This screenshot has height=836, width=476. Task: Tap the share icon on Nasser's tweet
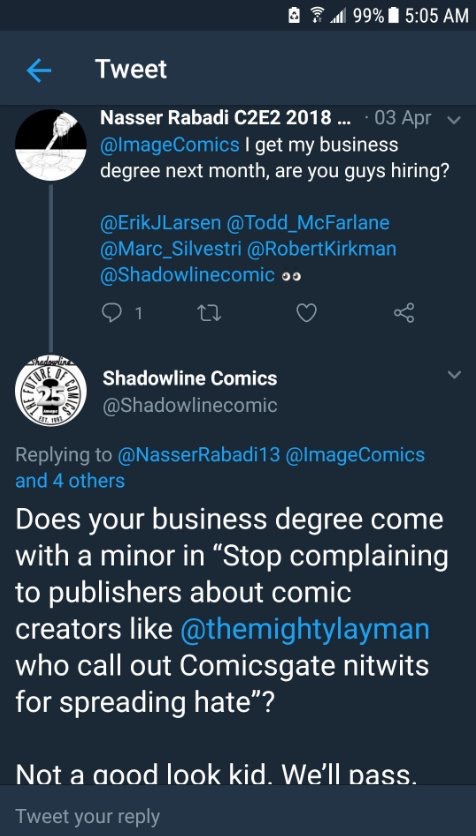coord(404,313)
